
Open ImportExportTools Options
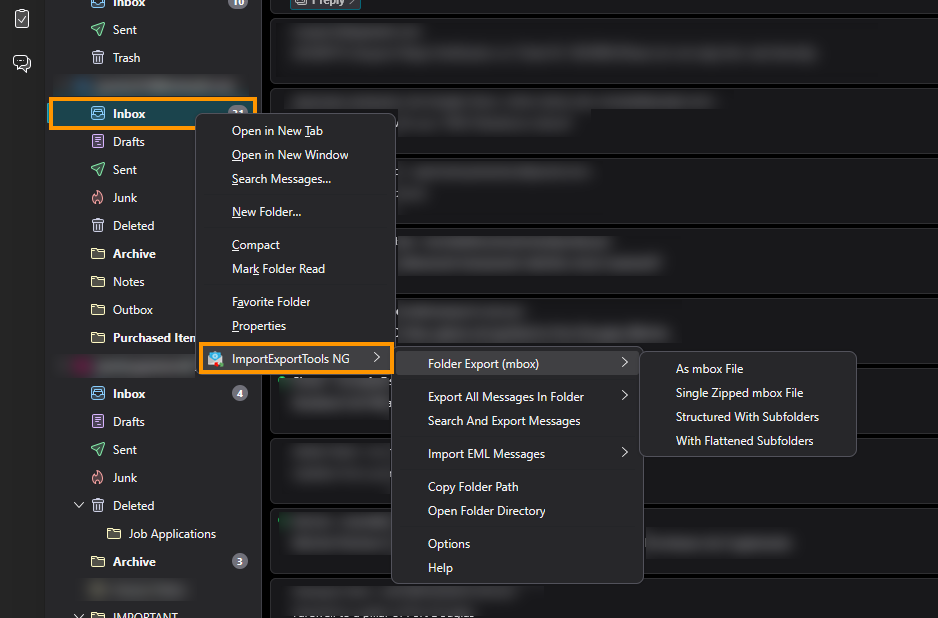449,544
